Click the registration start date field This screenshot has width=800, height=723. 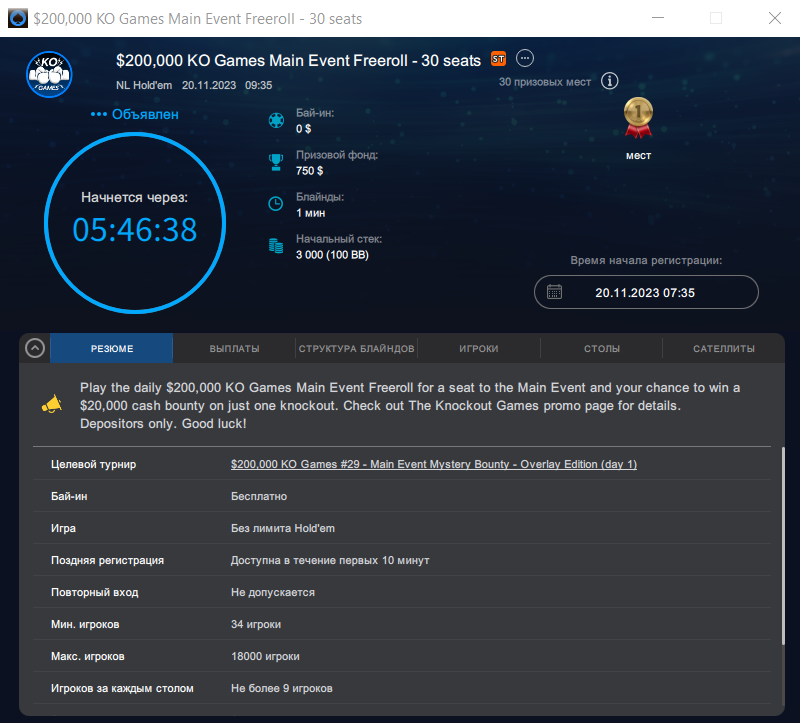coord(646,292)
